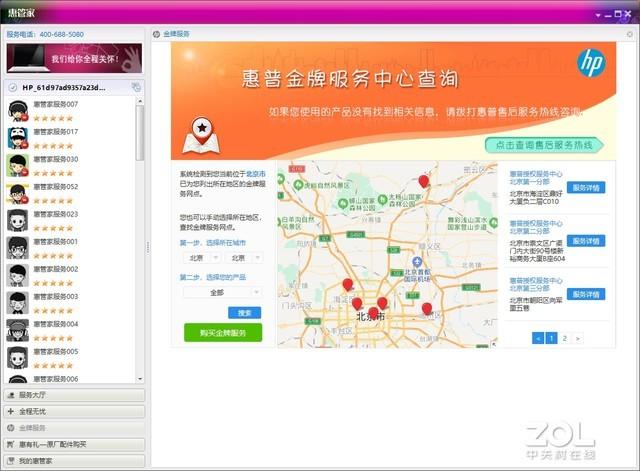640x471 pixels.
Task: Go to previous results page arrow
Action: (538, 338)
